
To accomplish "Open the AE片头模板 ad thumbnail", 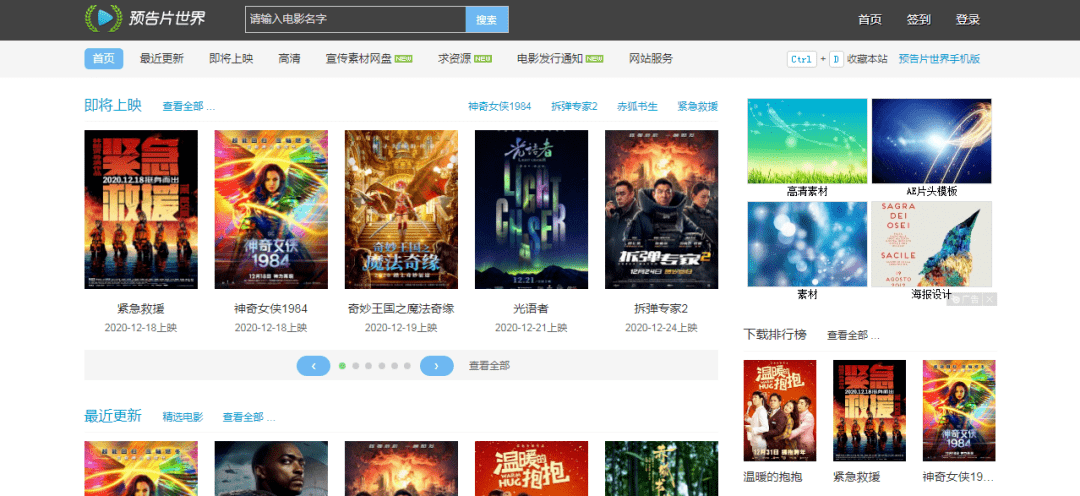I will 932,141.
